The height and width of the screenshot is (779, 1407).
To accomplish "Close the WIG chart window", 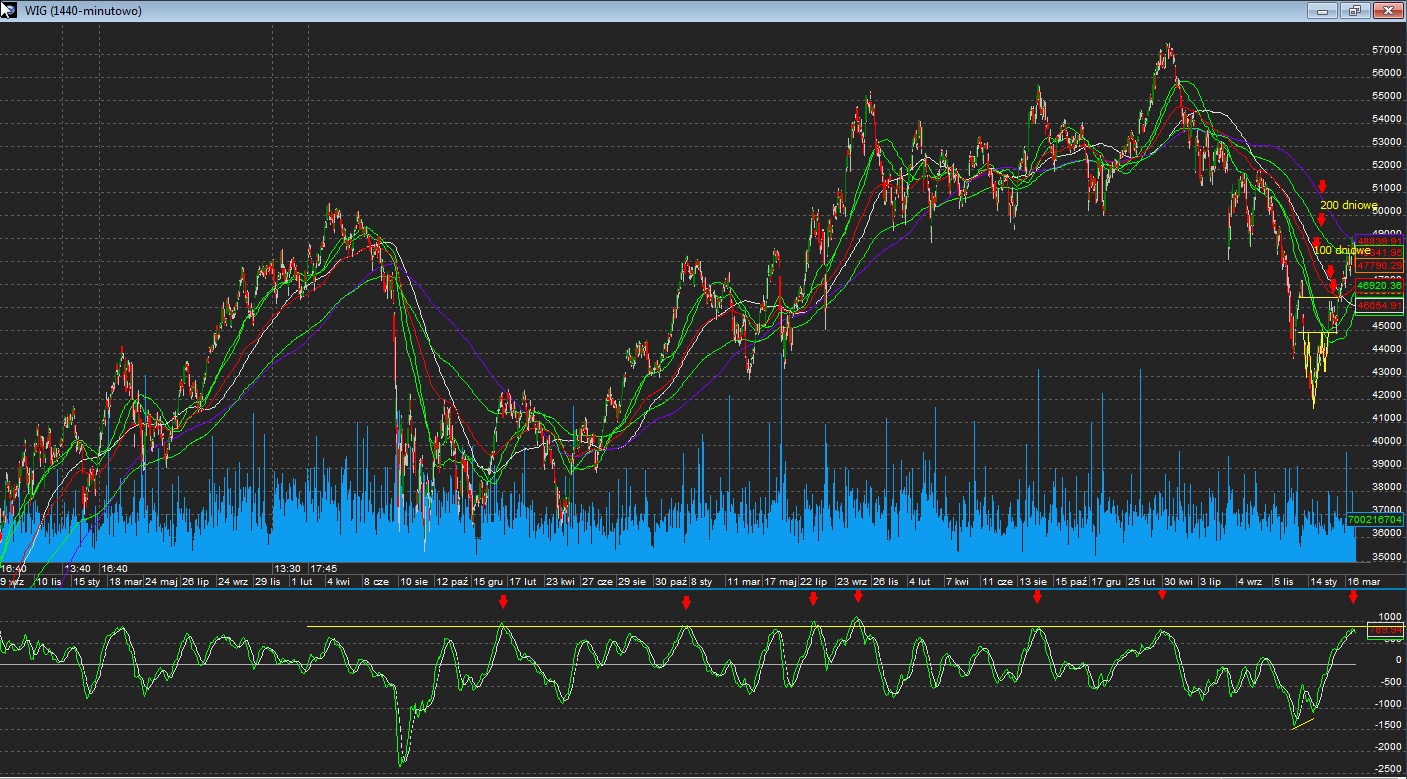I will (1387, 11).
